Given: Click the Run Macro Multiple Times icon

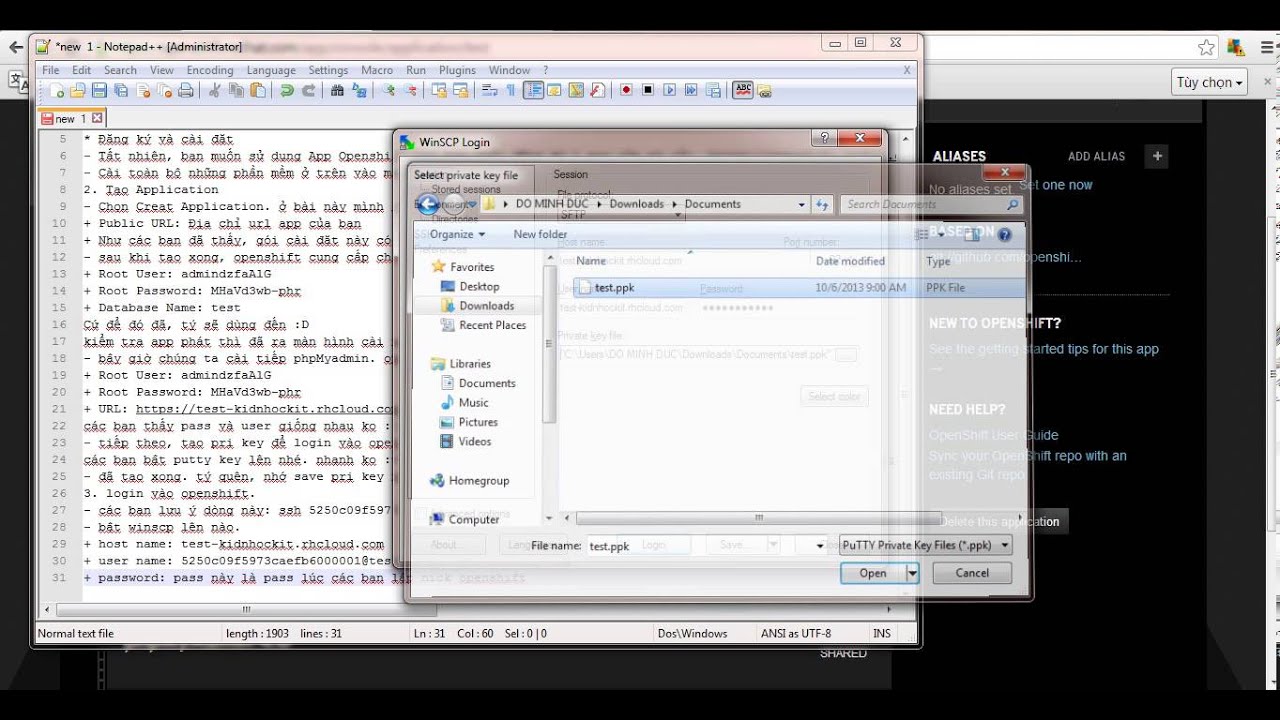Looking at the screenshot, I should tap(691, 90).
